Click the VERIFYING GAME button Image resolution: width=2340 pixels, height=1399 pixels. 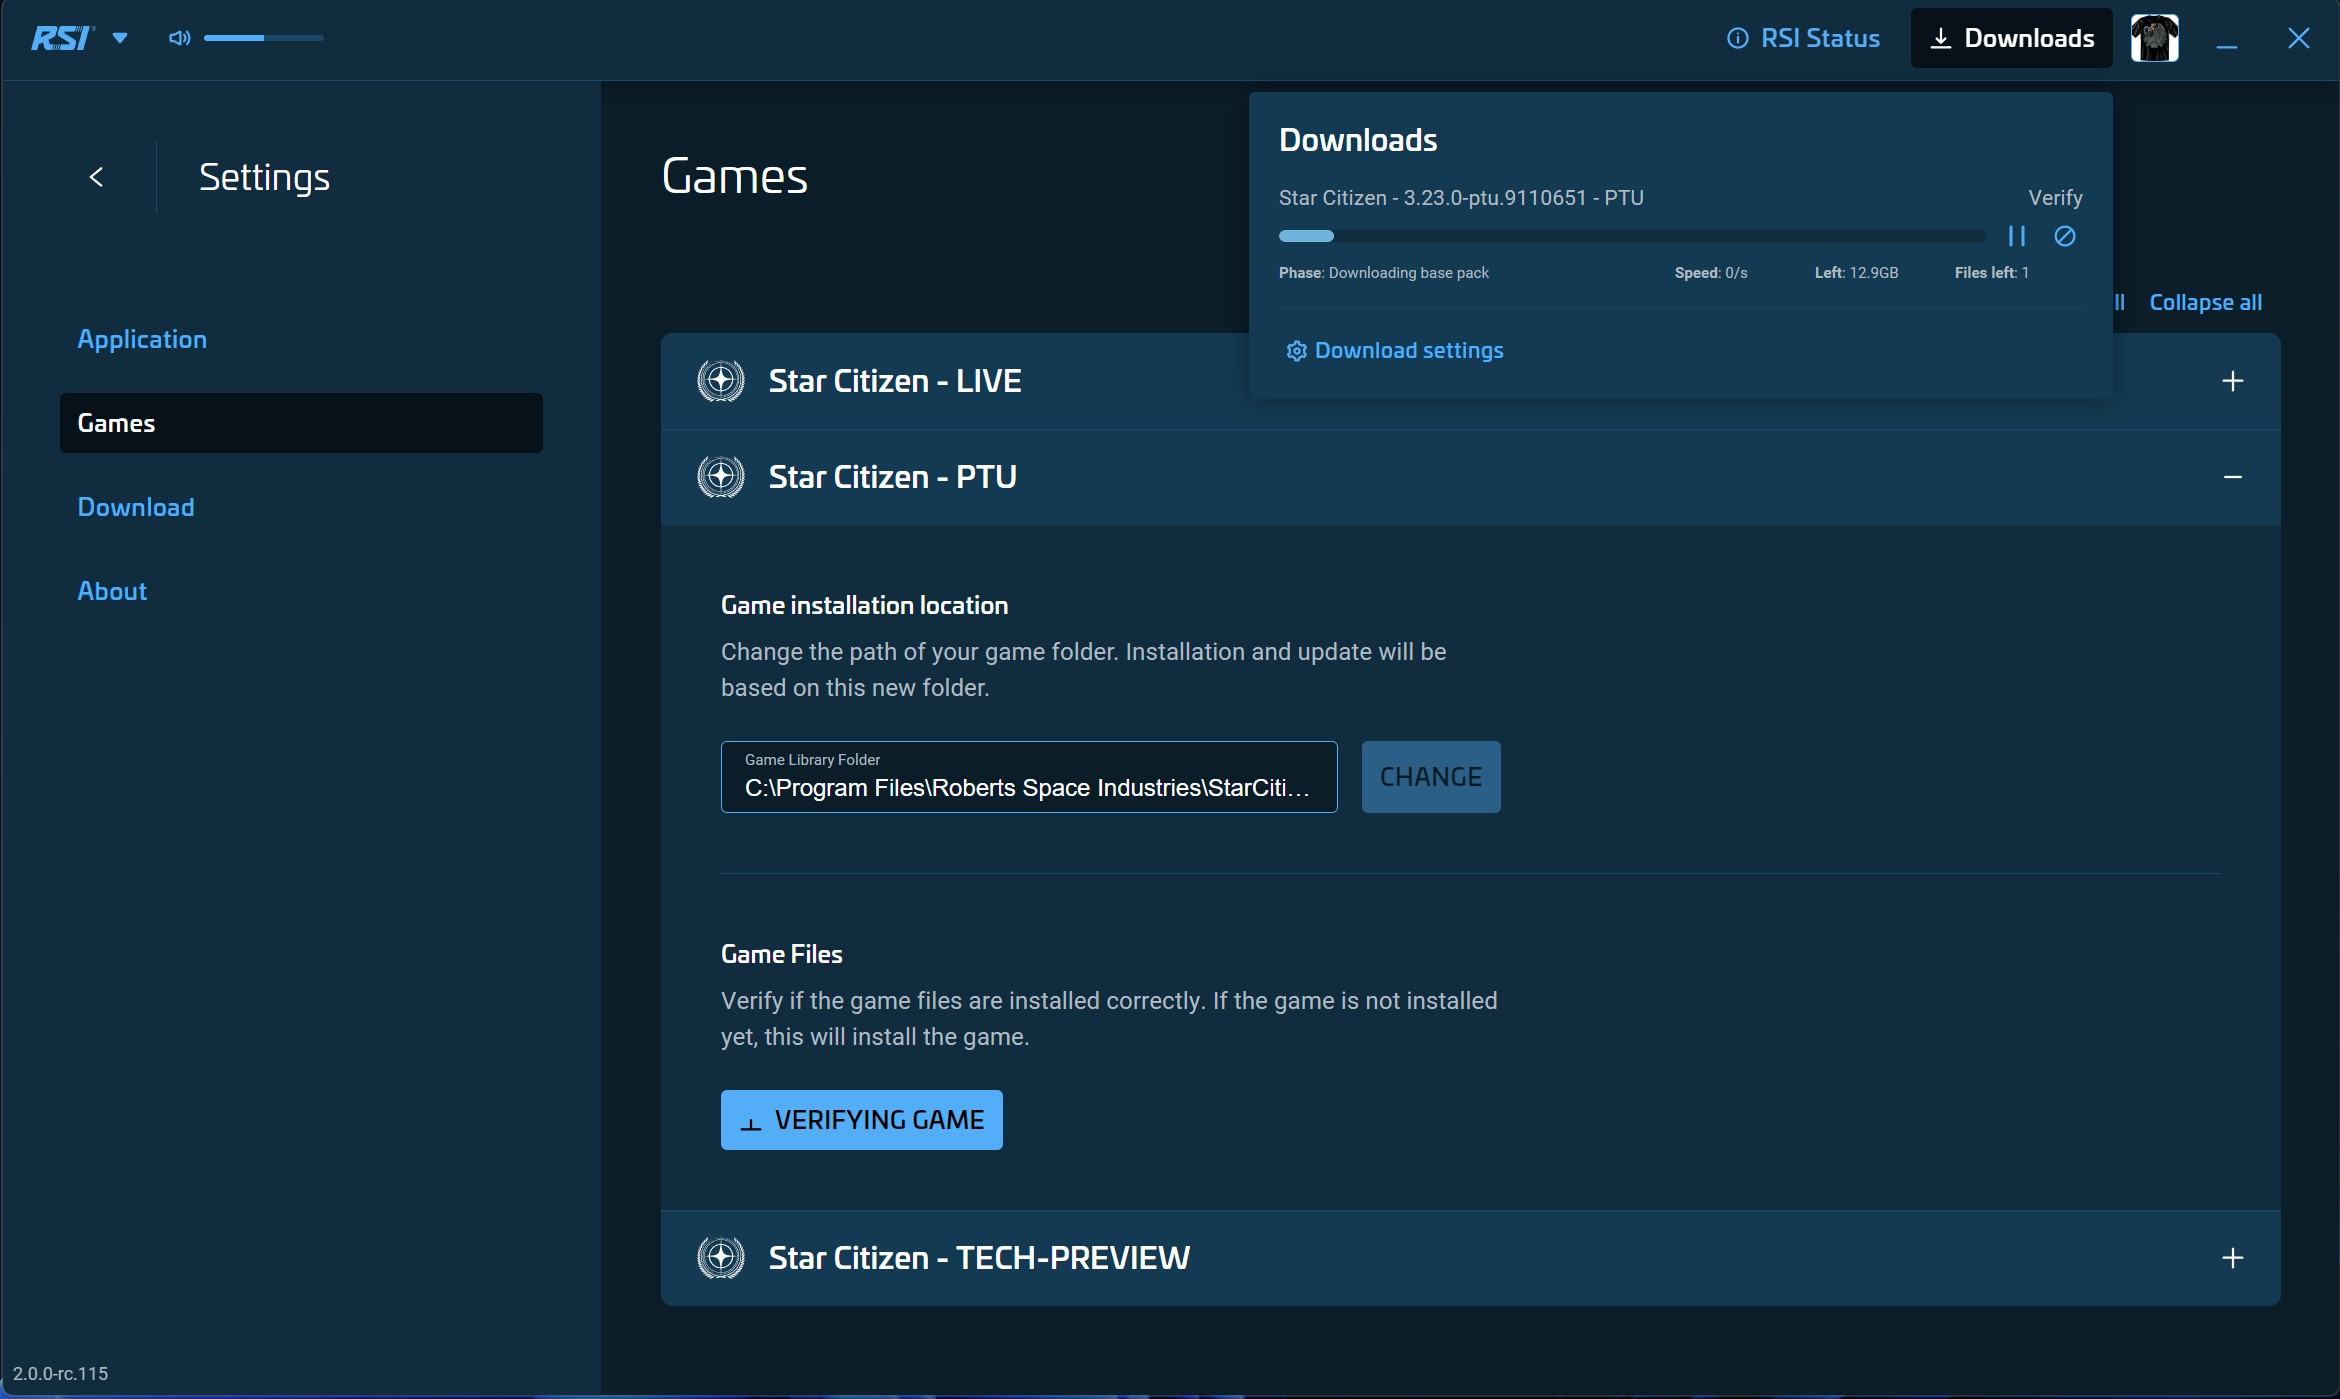861,1120
